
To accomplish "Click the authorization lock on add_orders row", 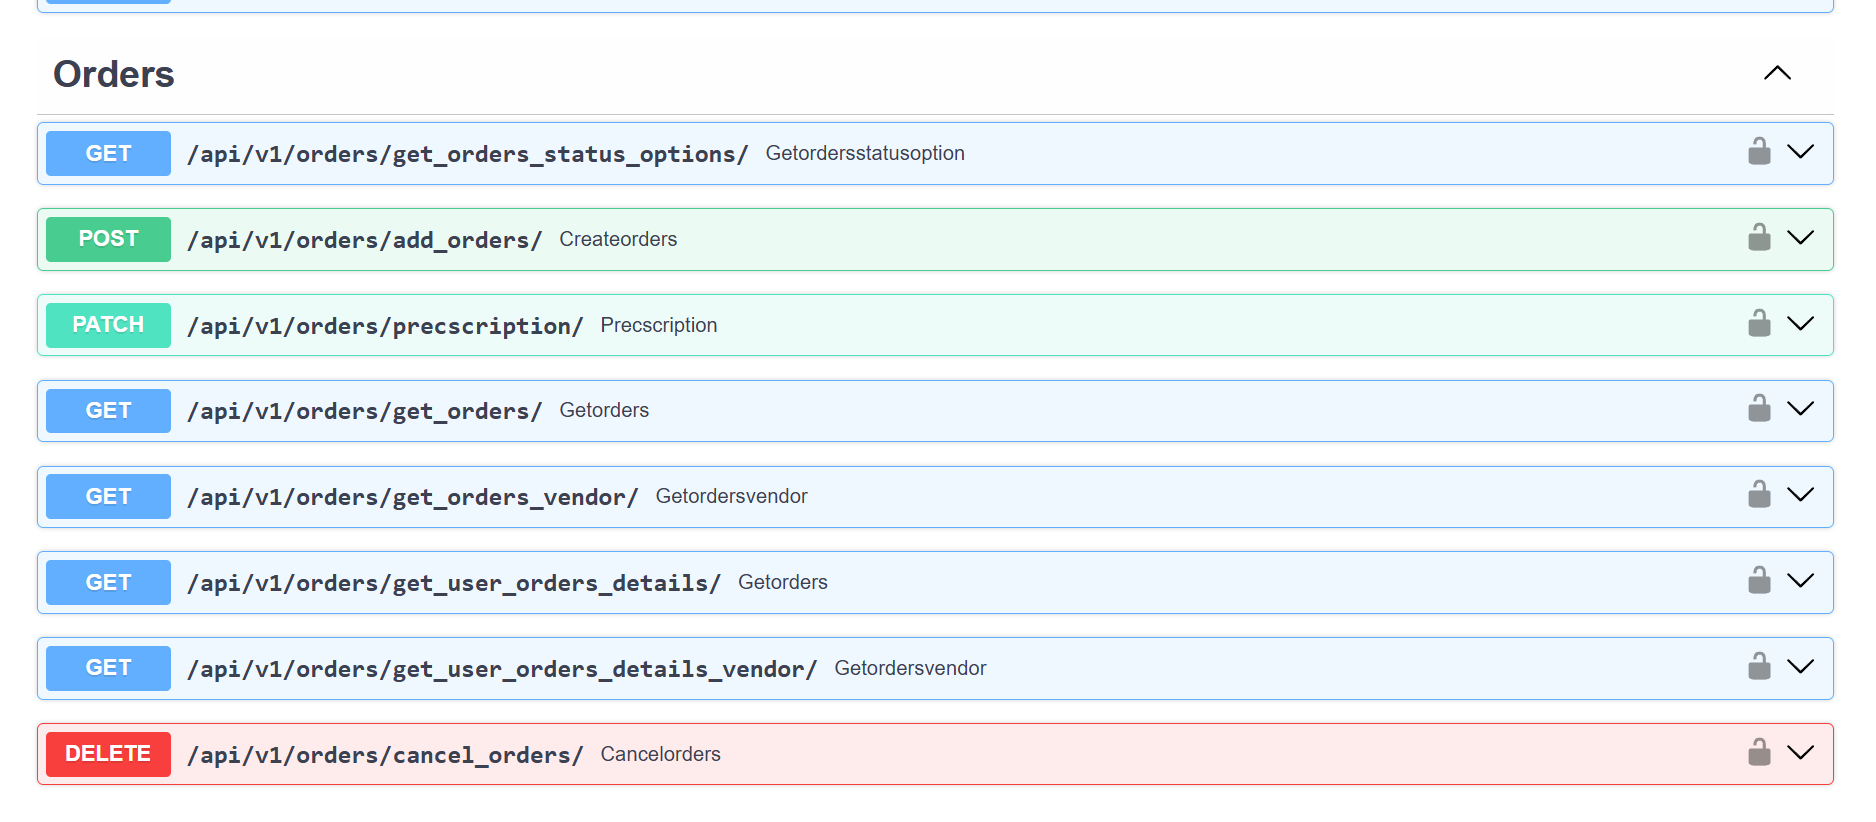I will point(1758,238).
